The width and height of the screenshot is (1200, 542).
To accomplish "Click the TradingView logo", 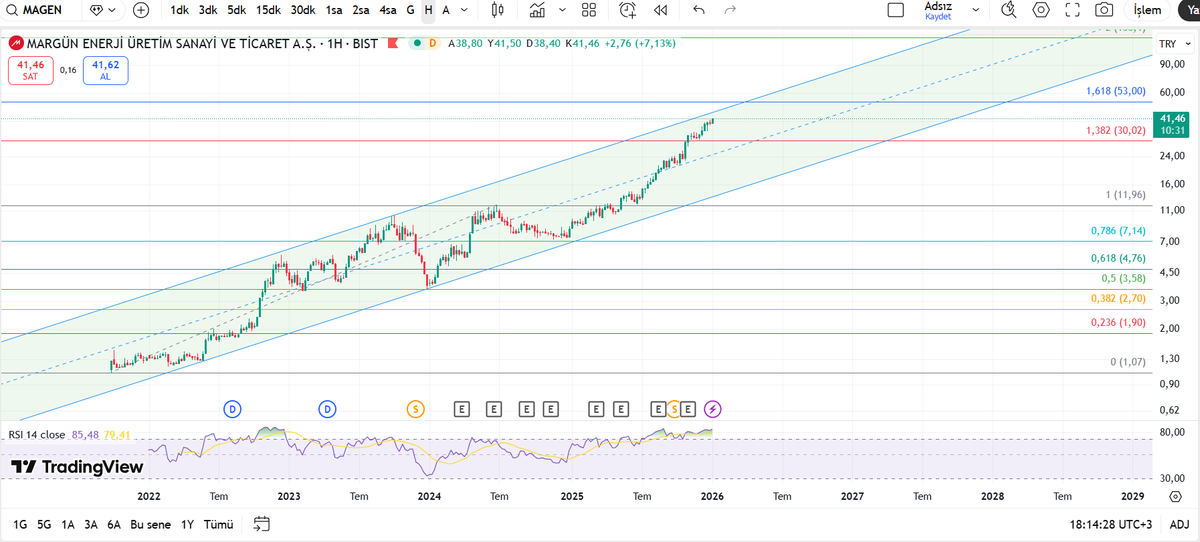I will 78,467.
